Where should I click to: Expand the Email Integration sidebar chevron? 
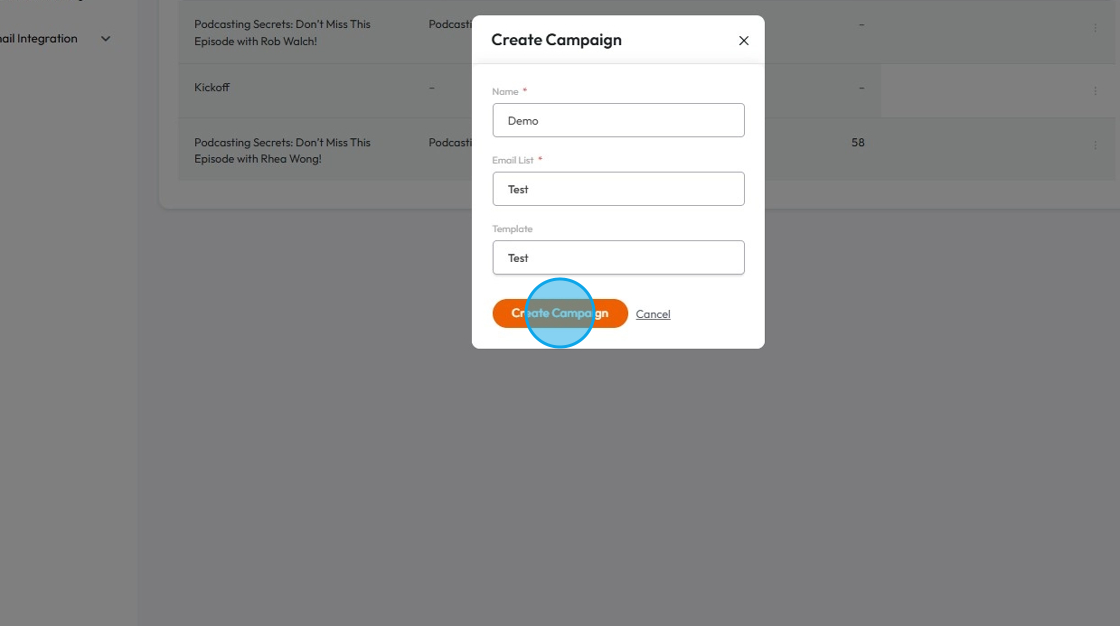(106, 39)
